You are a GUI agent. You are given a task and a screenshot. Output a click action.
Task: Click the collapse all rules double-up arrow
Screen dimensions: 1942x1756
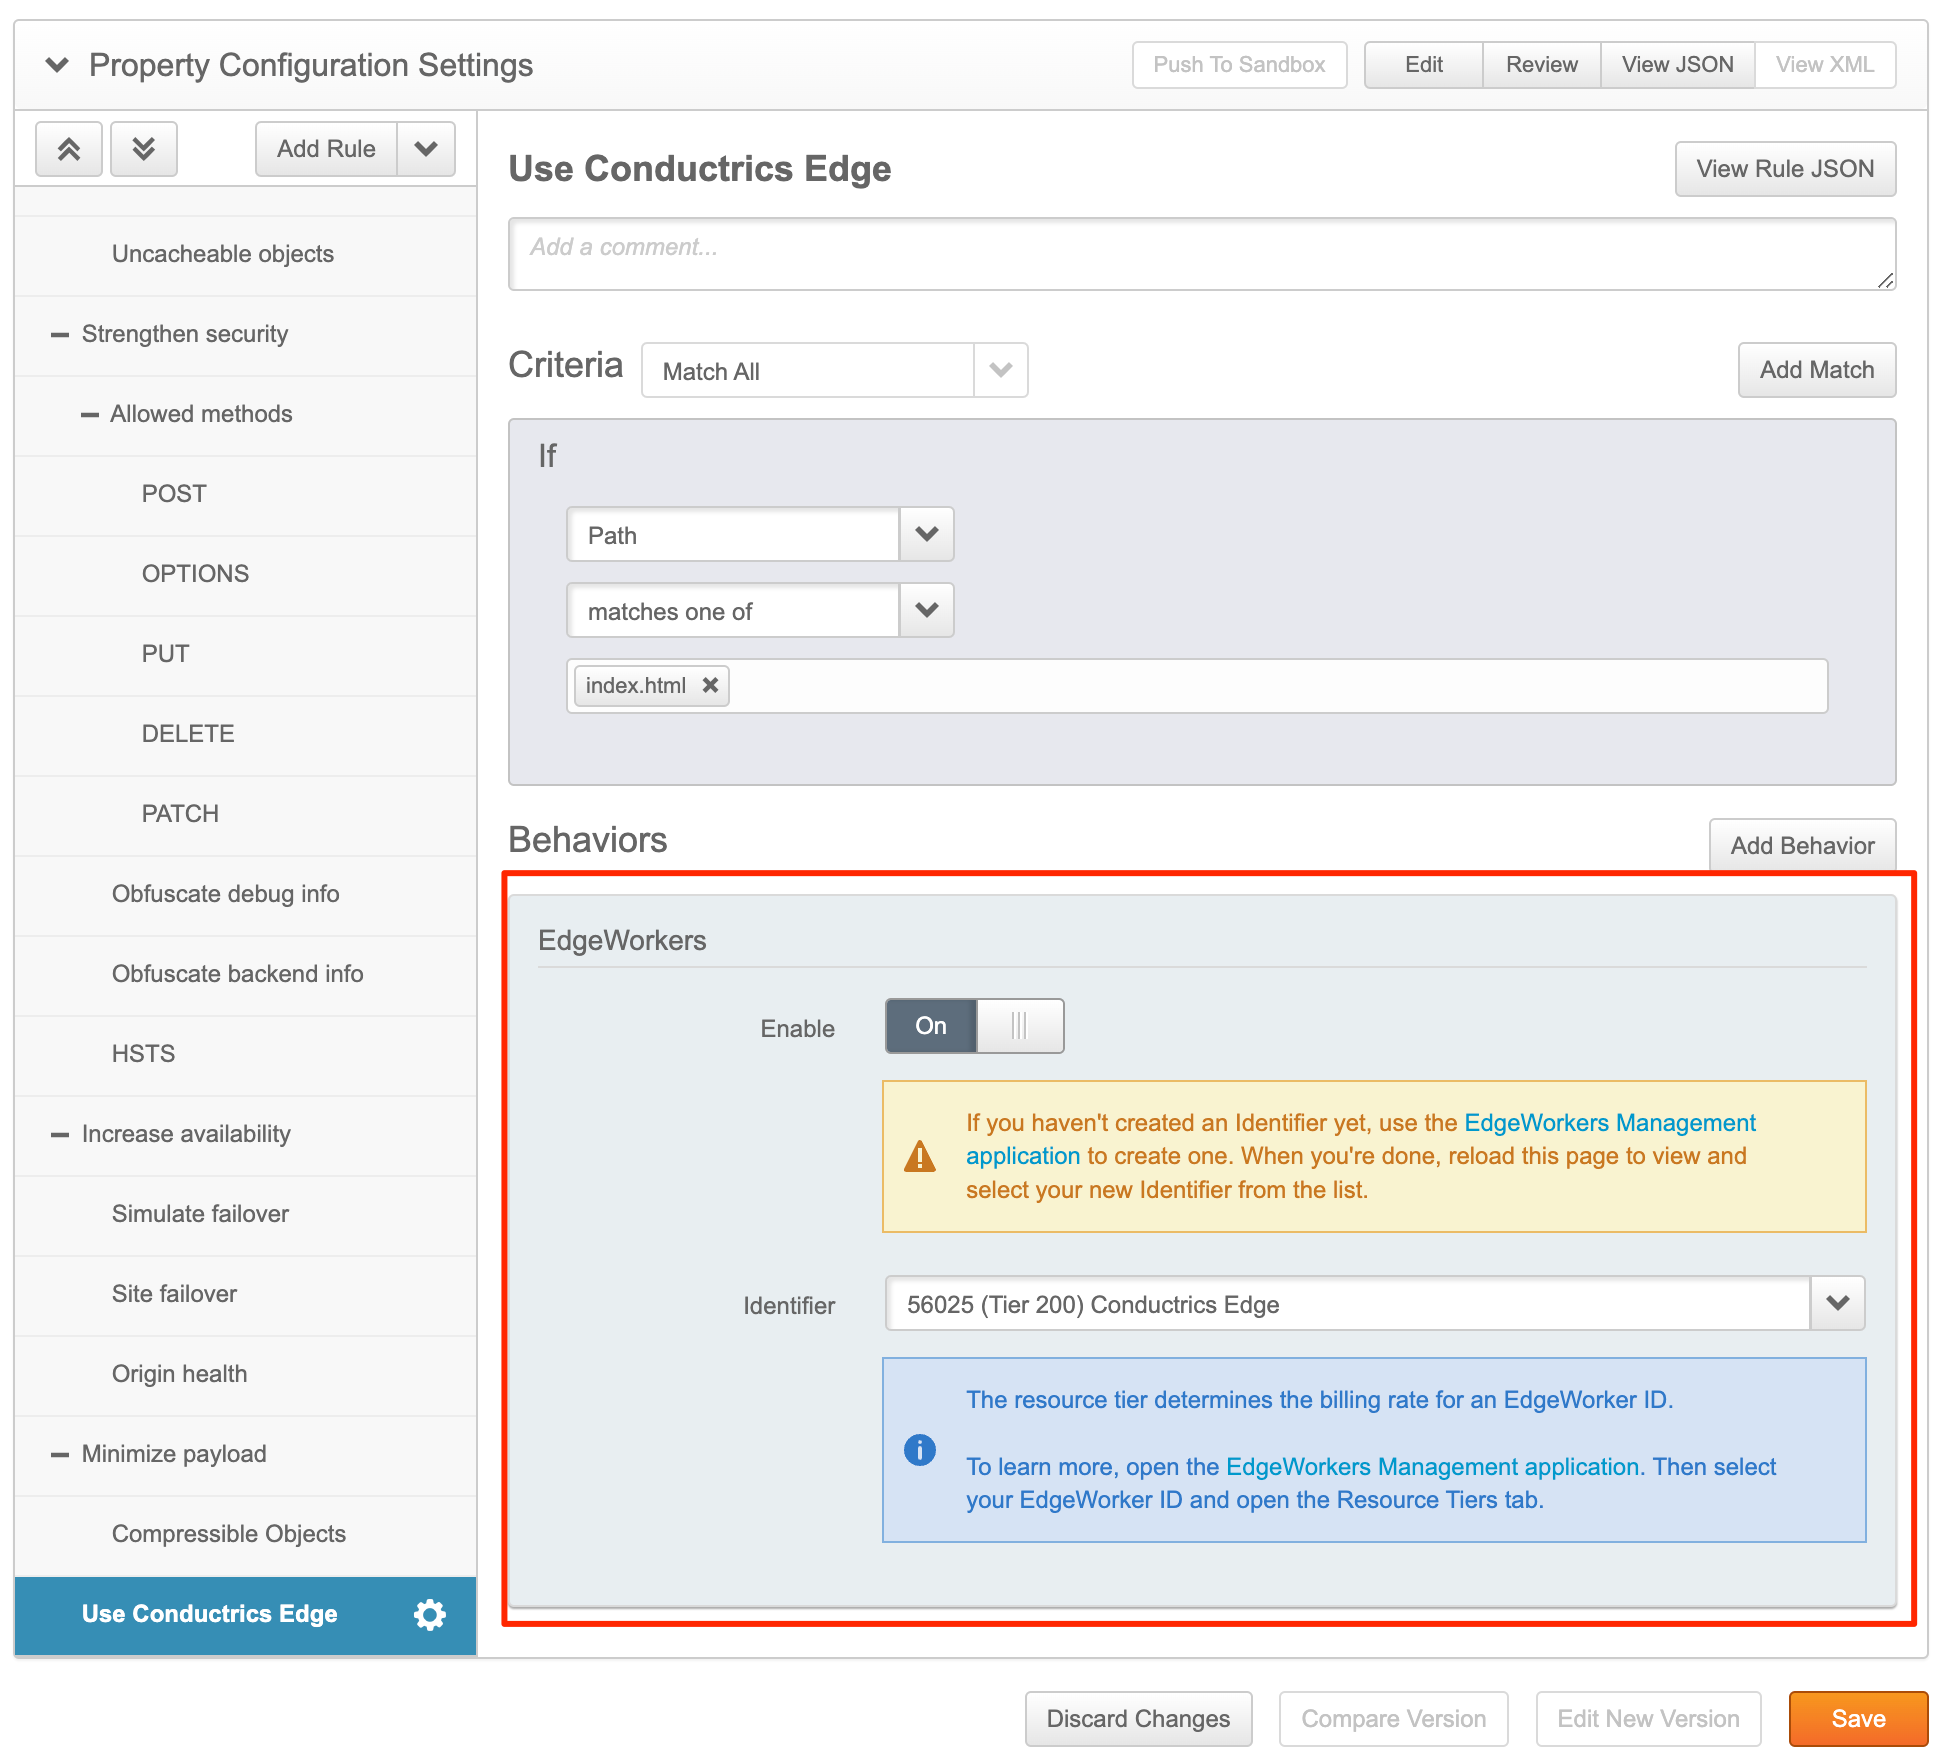tap(68, 149)
